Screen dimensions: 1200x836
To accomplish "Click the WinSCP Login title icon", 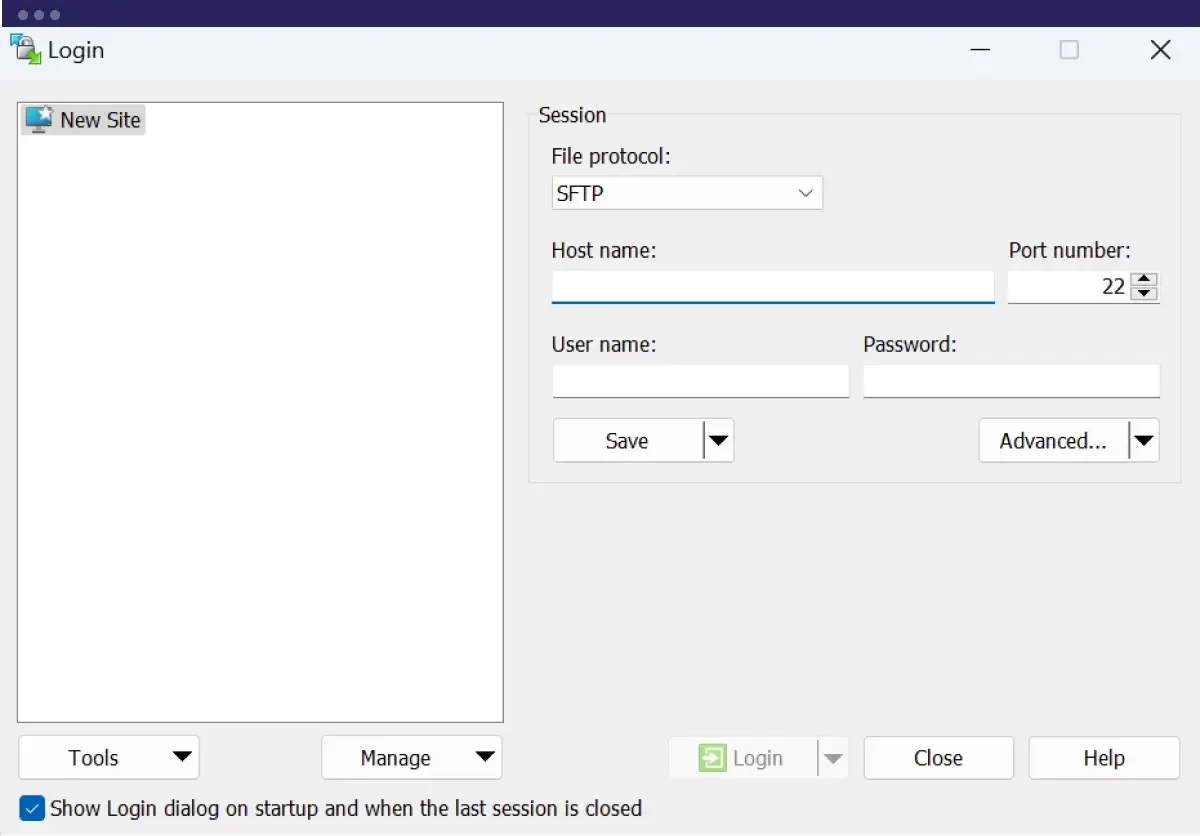I will pyautogui.click(x=25, y=49).
